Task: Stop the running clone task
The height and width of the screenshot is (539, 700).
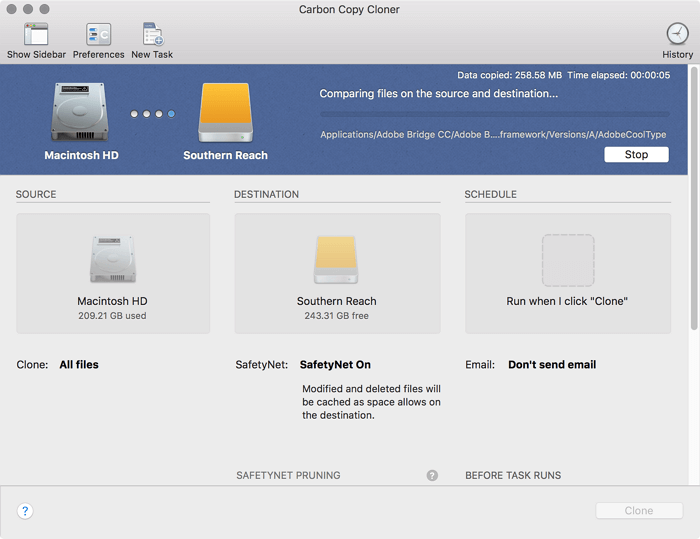Action: coord(636,155)
